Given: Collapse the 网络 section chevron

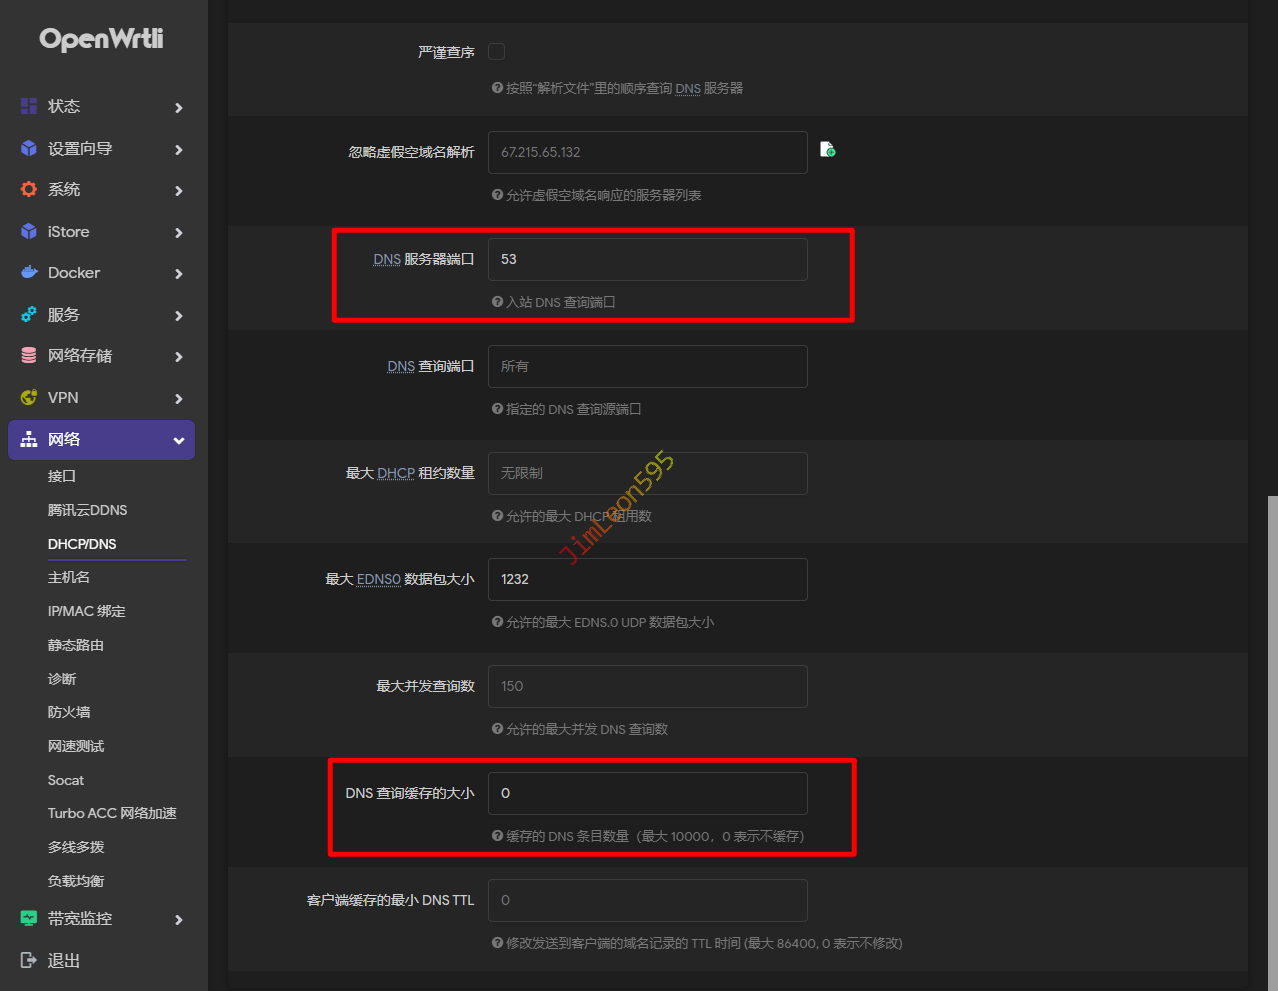Looking at the screenshot, I should click(178, 441).
